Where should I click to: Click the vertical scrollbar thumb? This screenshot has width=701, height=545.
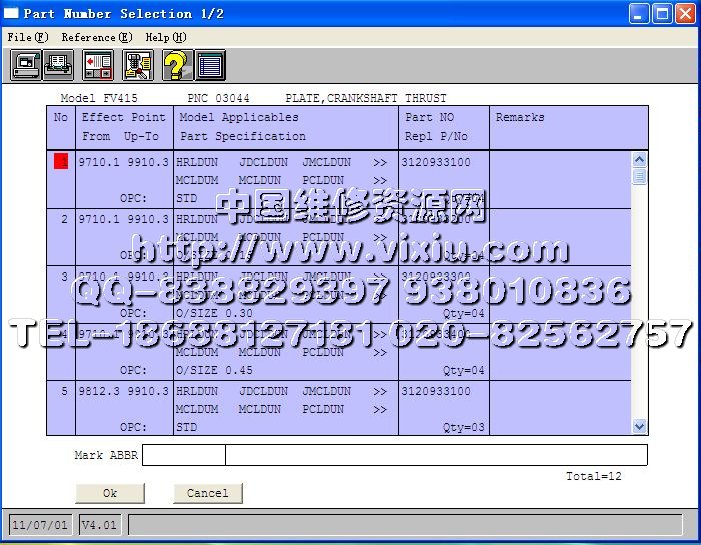pos(639,177)
